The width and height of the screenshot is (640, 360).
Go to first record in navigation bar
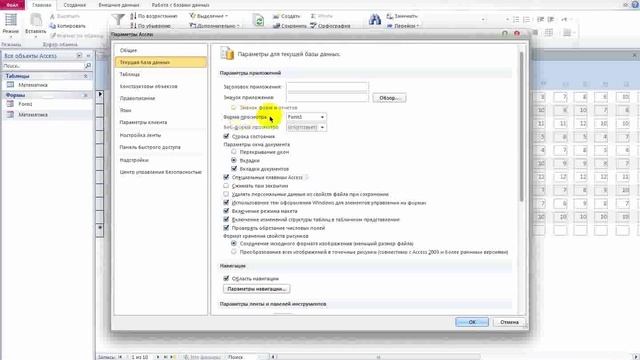120,357
